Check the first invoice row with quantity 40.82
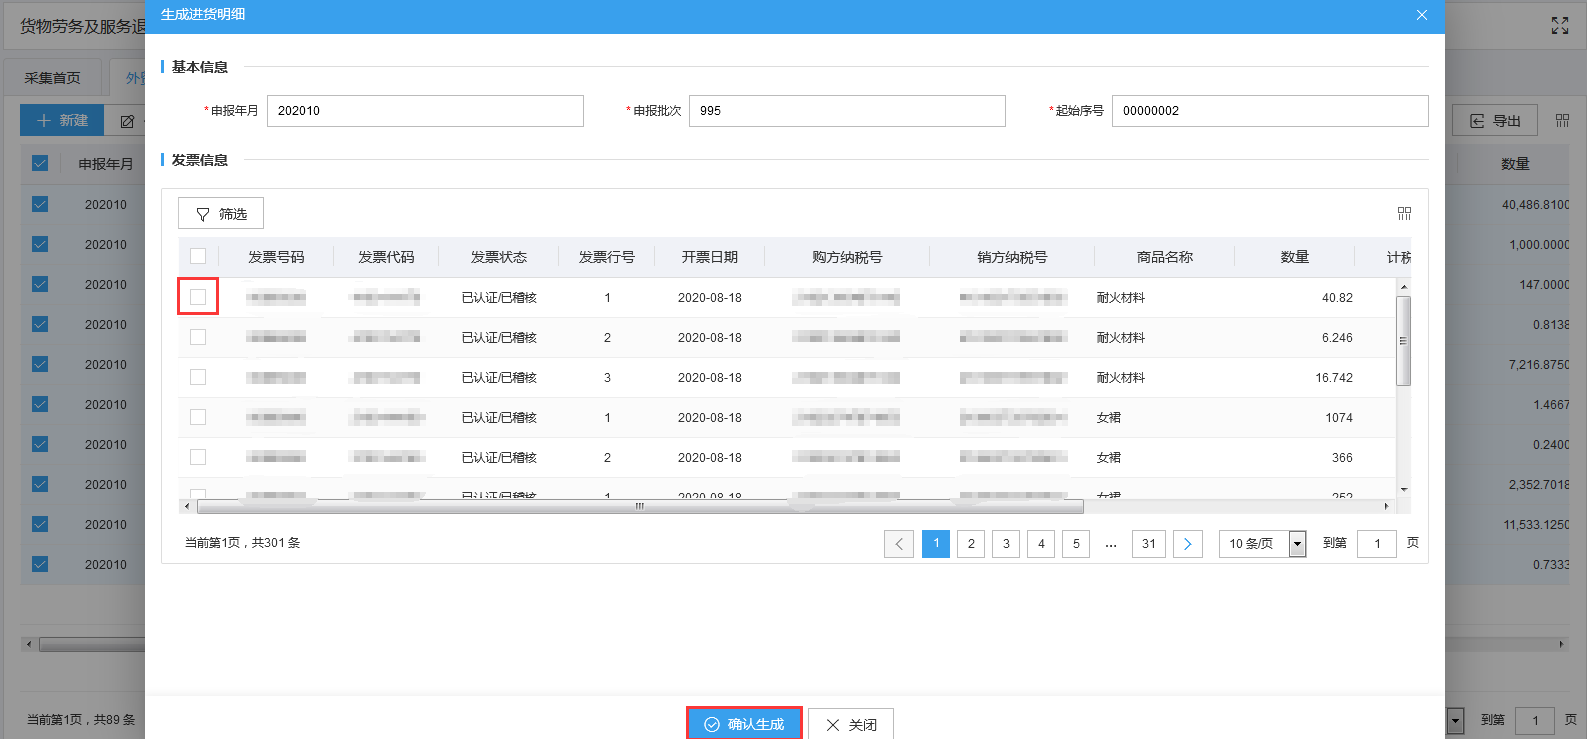Viewport: 1587px width, 739px height. tap(198, 297)
